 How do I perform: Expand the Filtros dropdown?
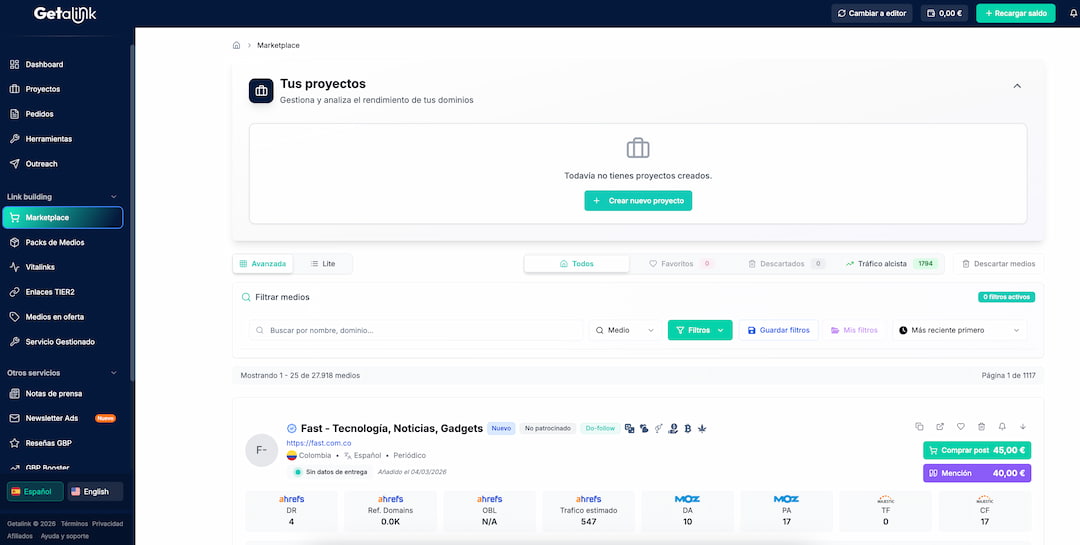click(x=699, y=330)
